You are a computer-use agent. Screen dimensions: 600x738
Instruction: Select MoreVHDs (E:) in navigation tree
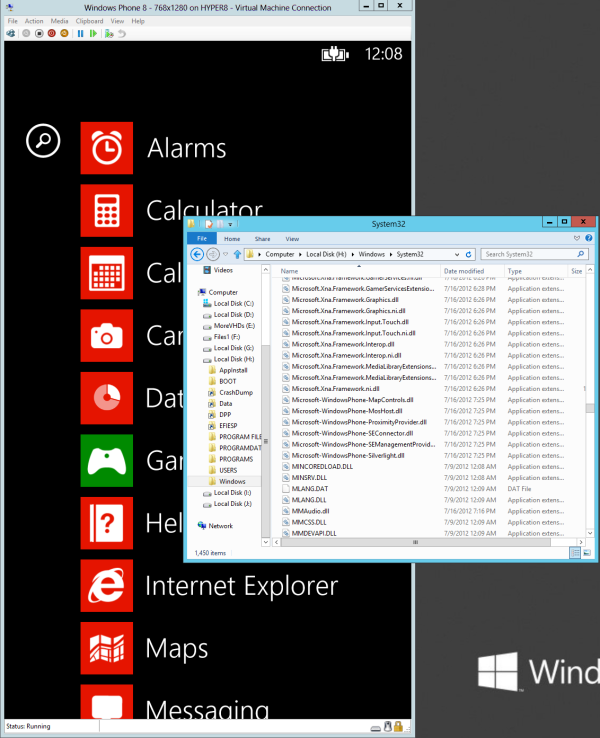pyautogui.click(x=234, y=326)
